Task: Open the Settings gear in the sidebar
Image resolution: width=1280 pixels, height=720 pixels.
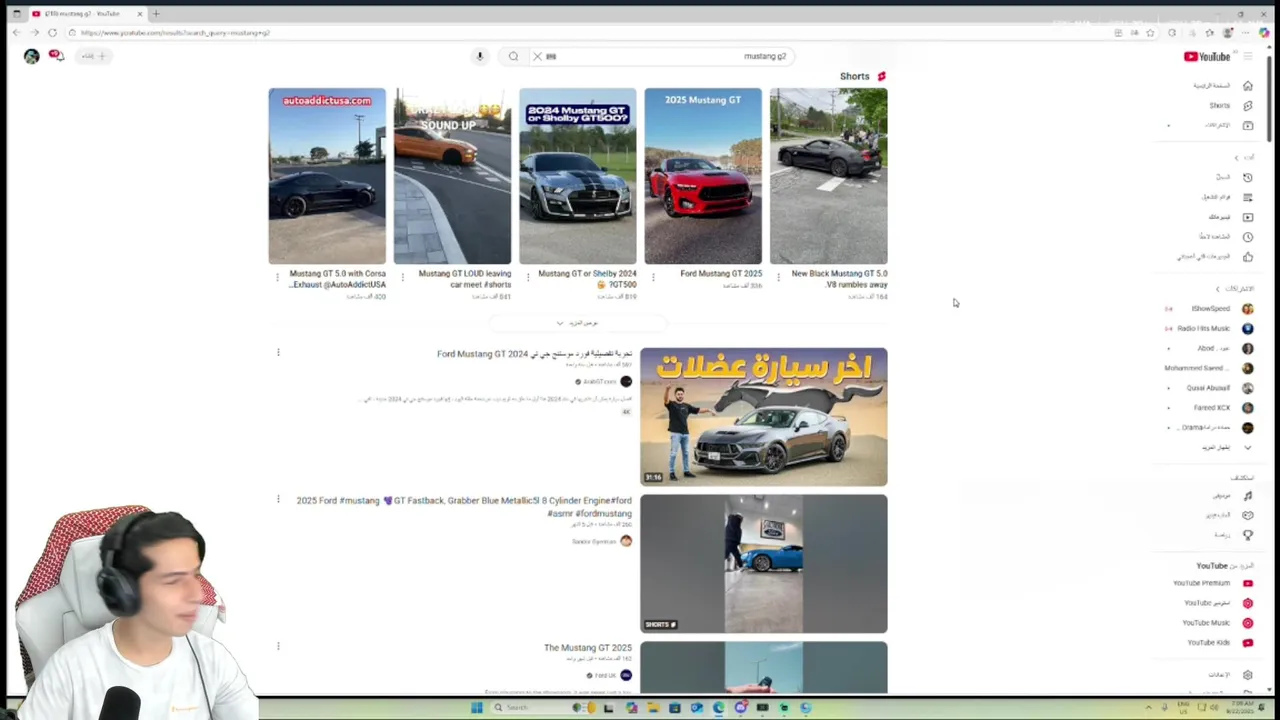Action: (x=1247, y=675)
